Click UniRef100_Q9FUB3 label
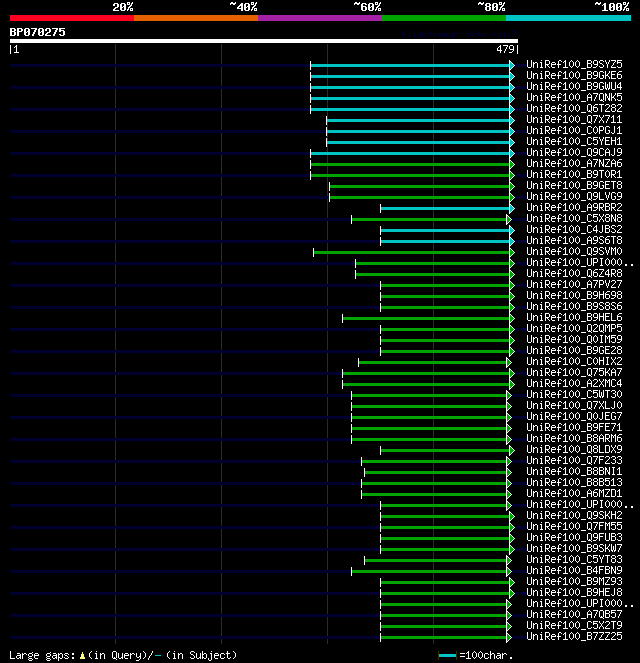This screenshot has width=640, height=663. pos(574,537)
